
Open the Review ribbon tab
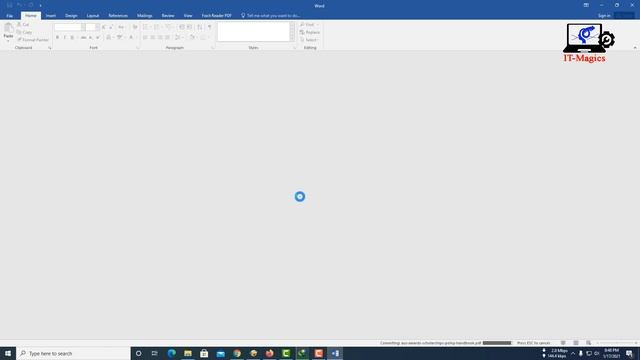tap(168, 16)
